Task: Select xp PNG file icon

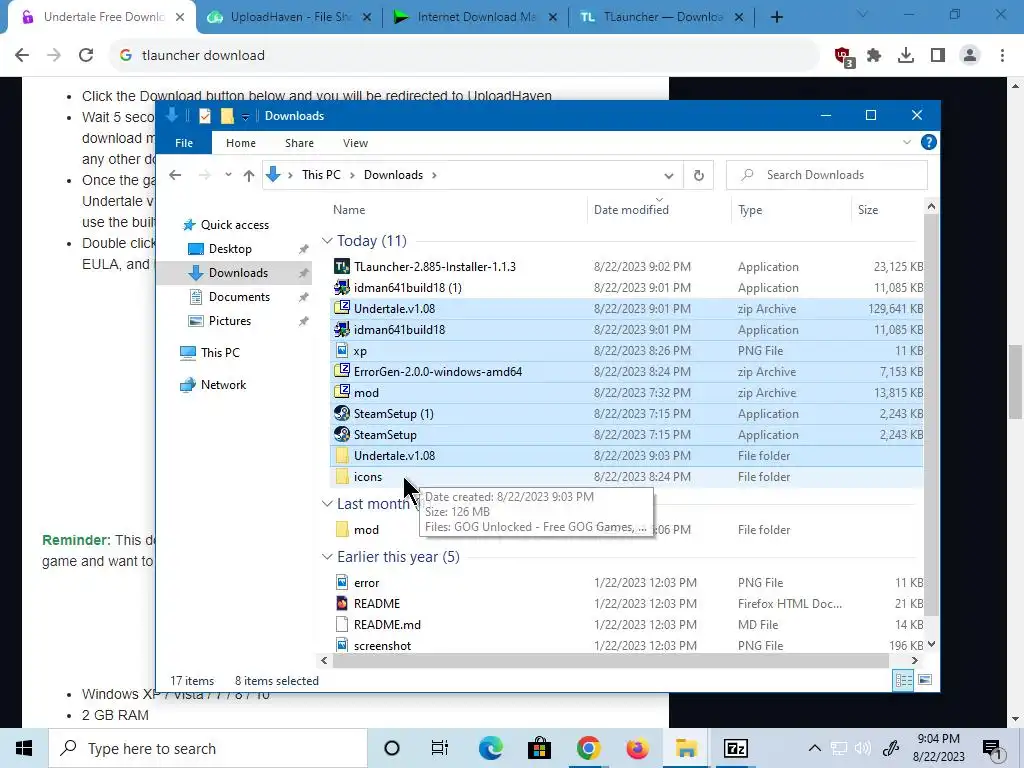Action: 342,351
